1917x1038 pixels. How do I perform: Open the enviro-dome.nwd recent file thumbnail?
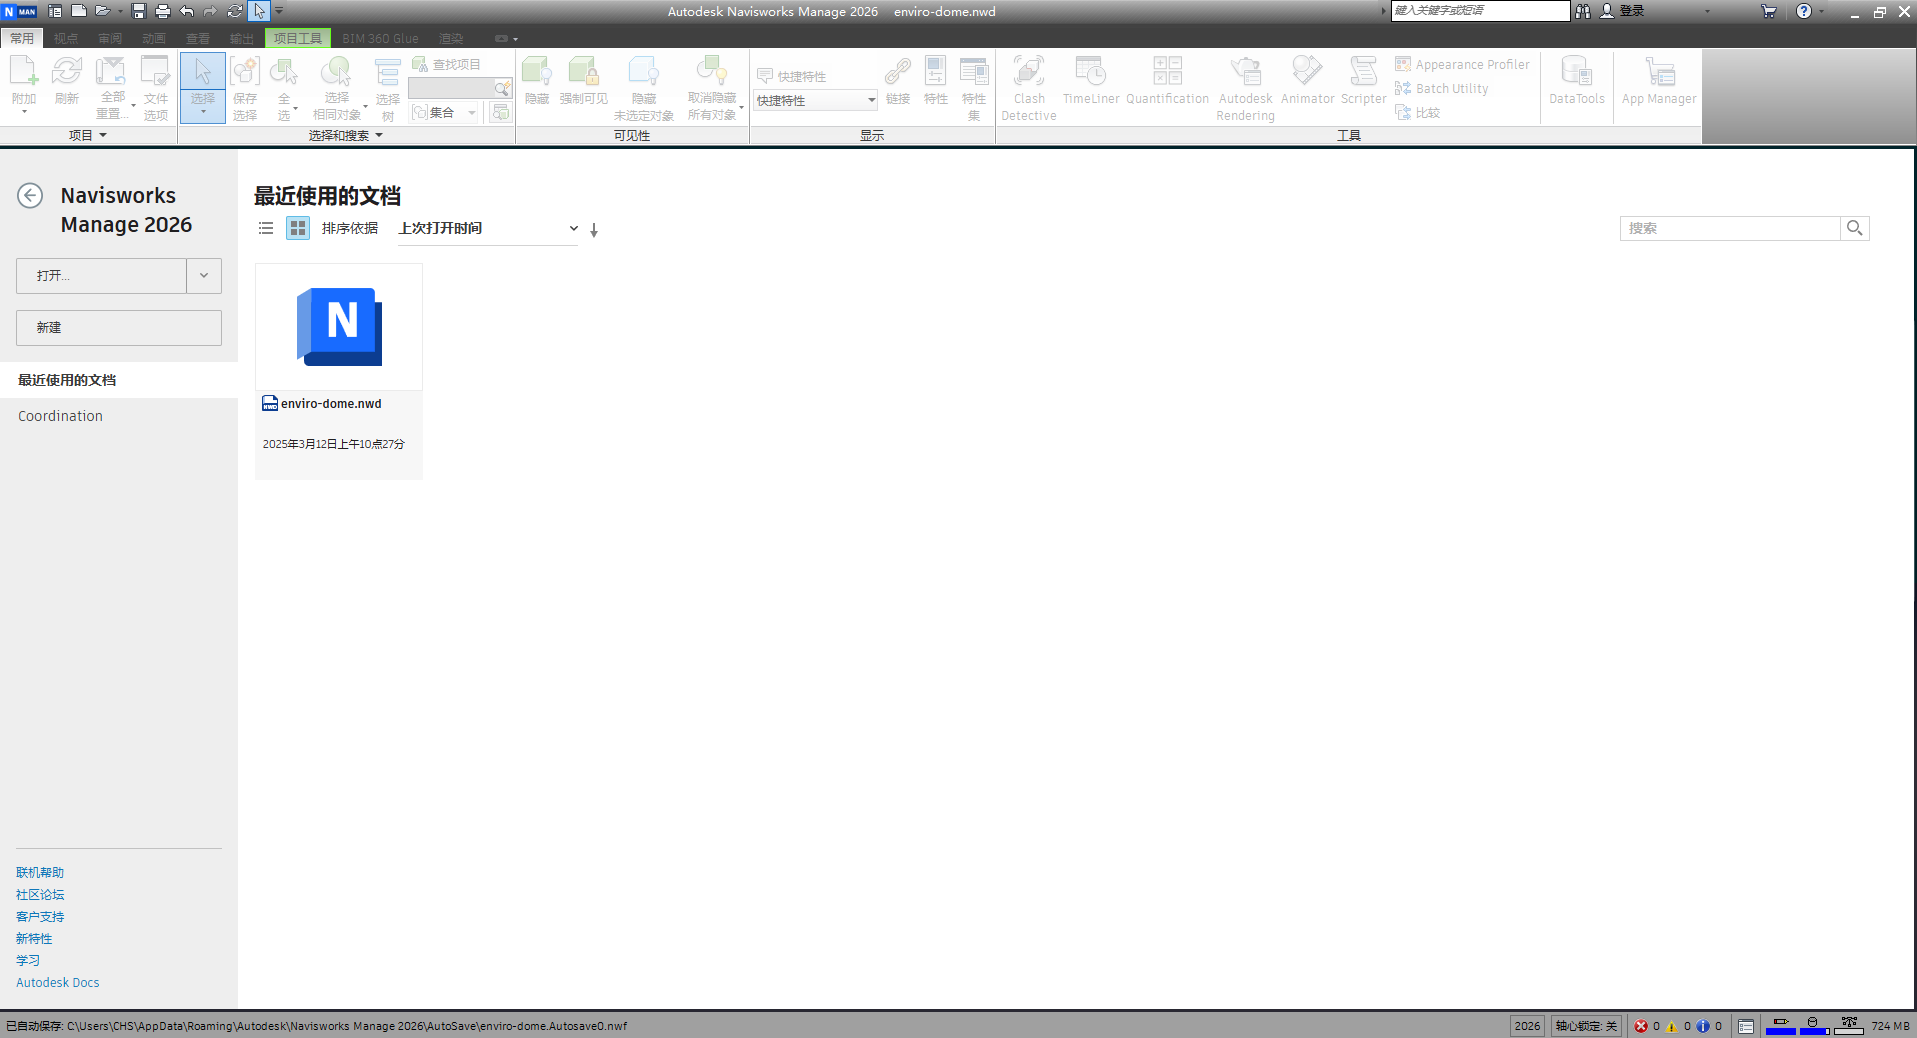pyautogui.click(x=339, y=327)
